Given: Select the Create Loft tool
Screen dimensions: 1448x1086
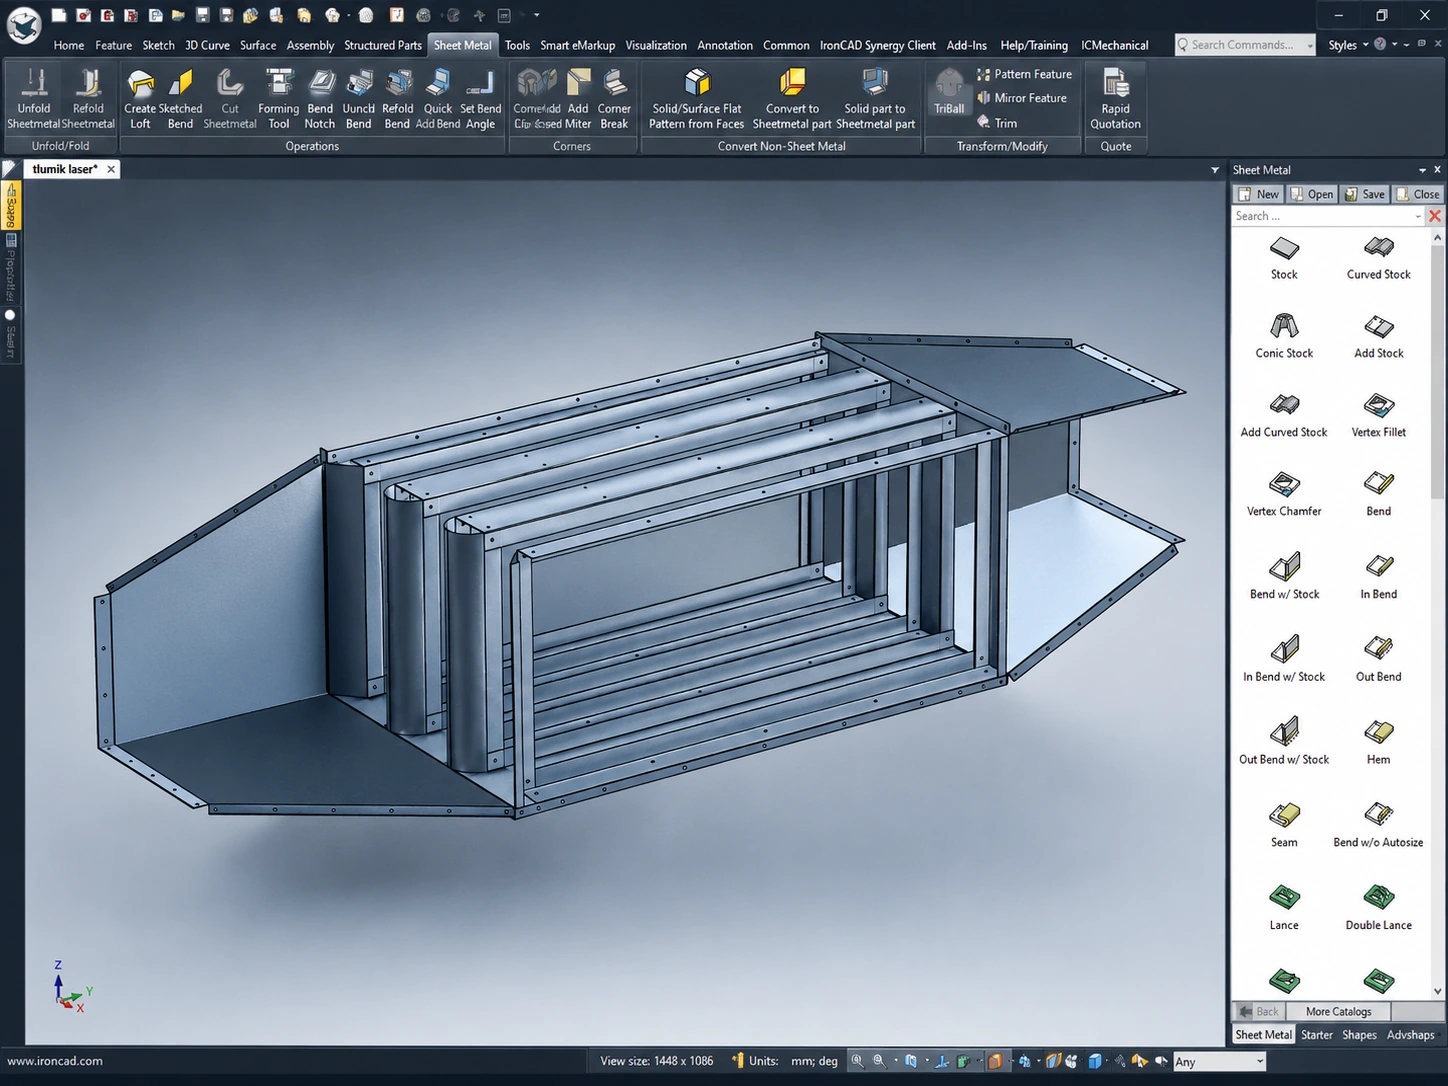Looking at the screenshot, I should click(140, 99).
